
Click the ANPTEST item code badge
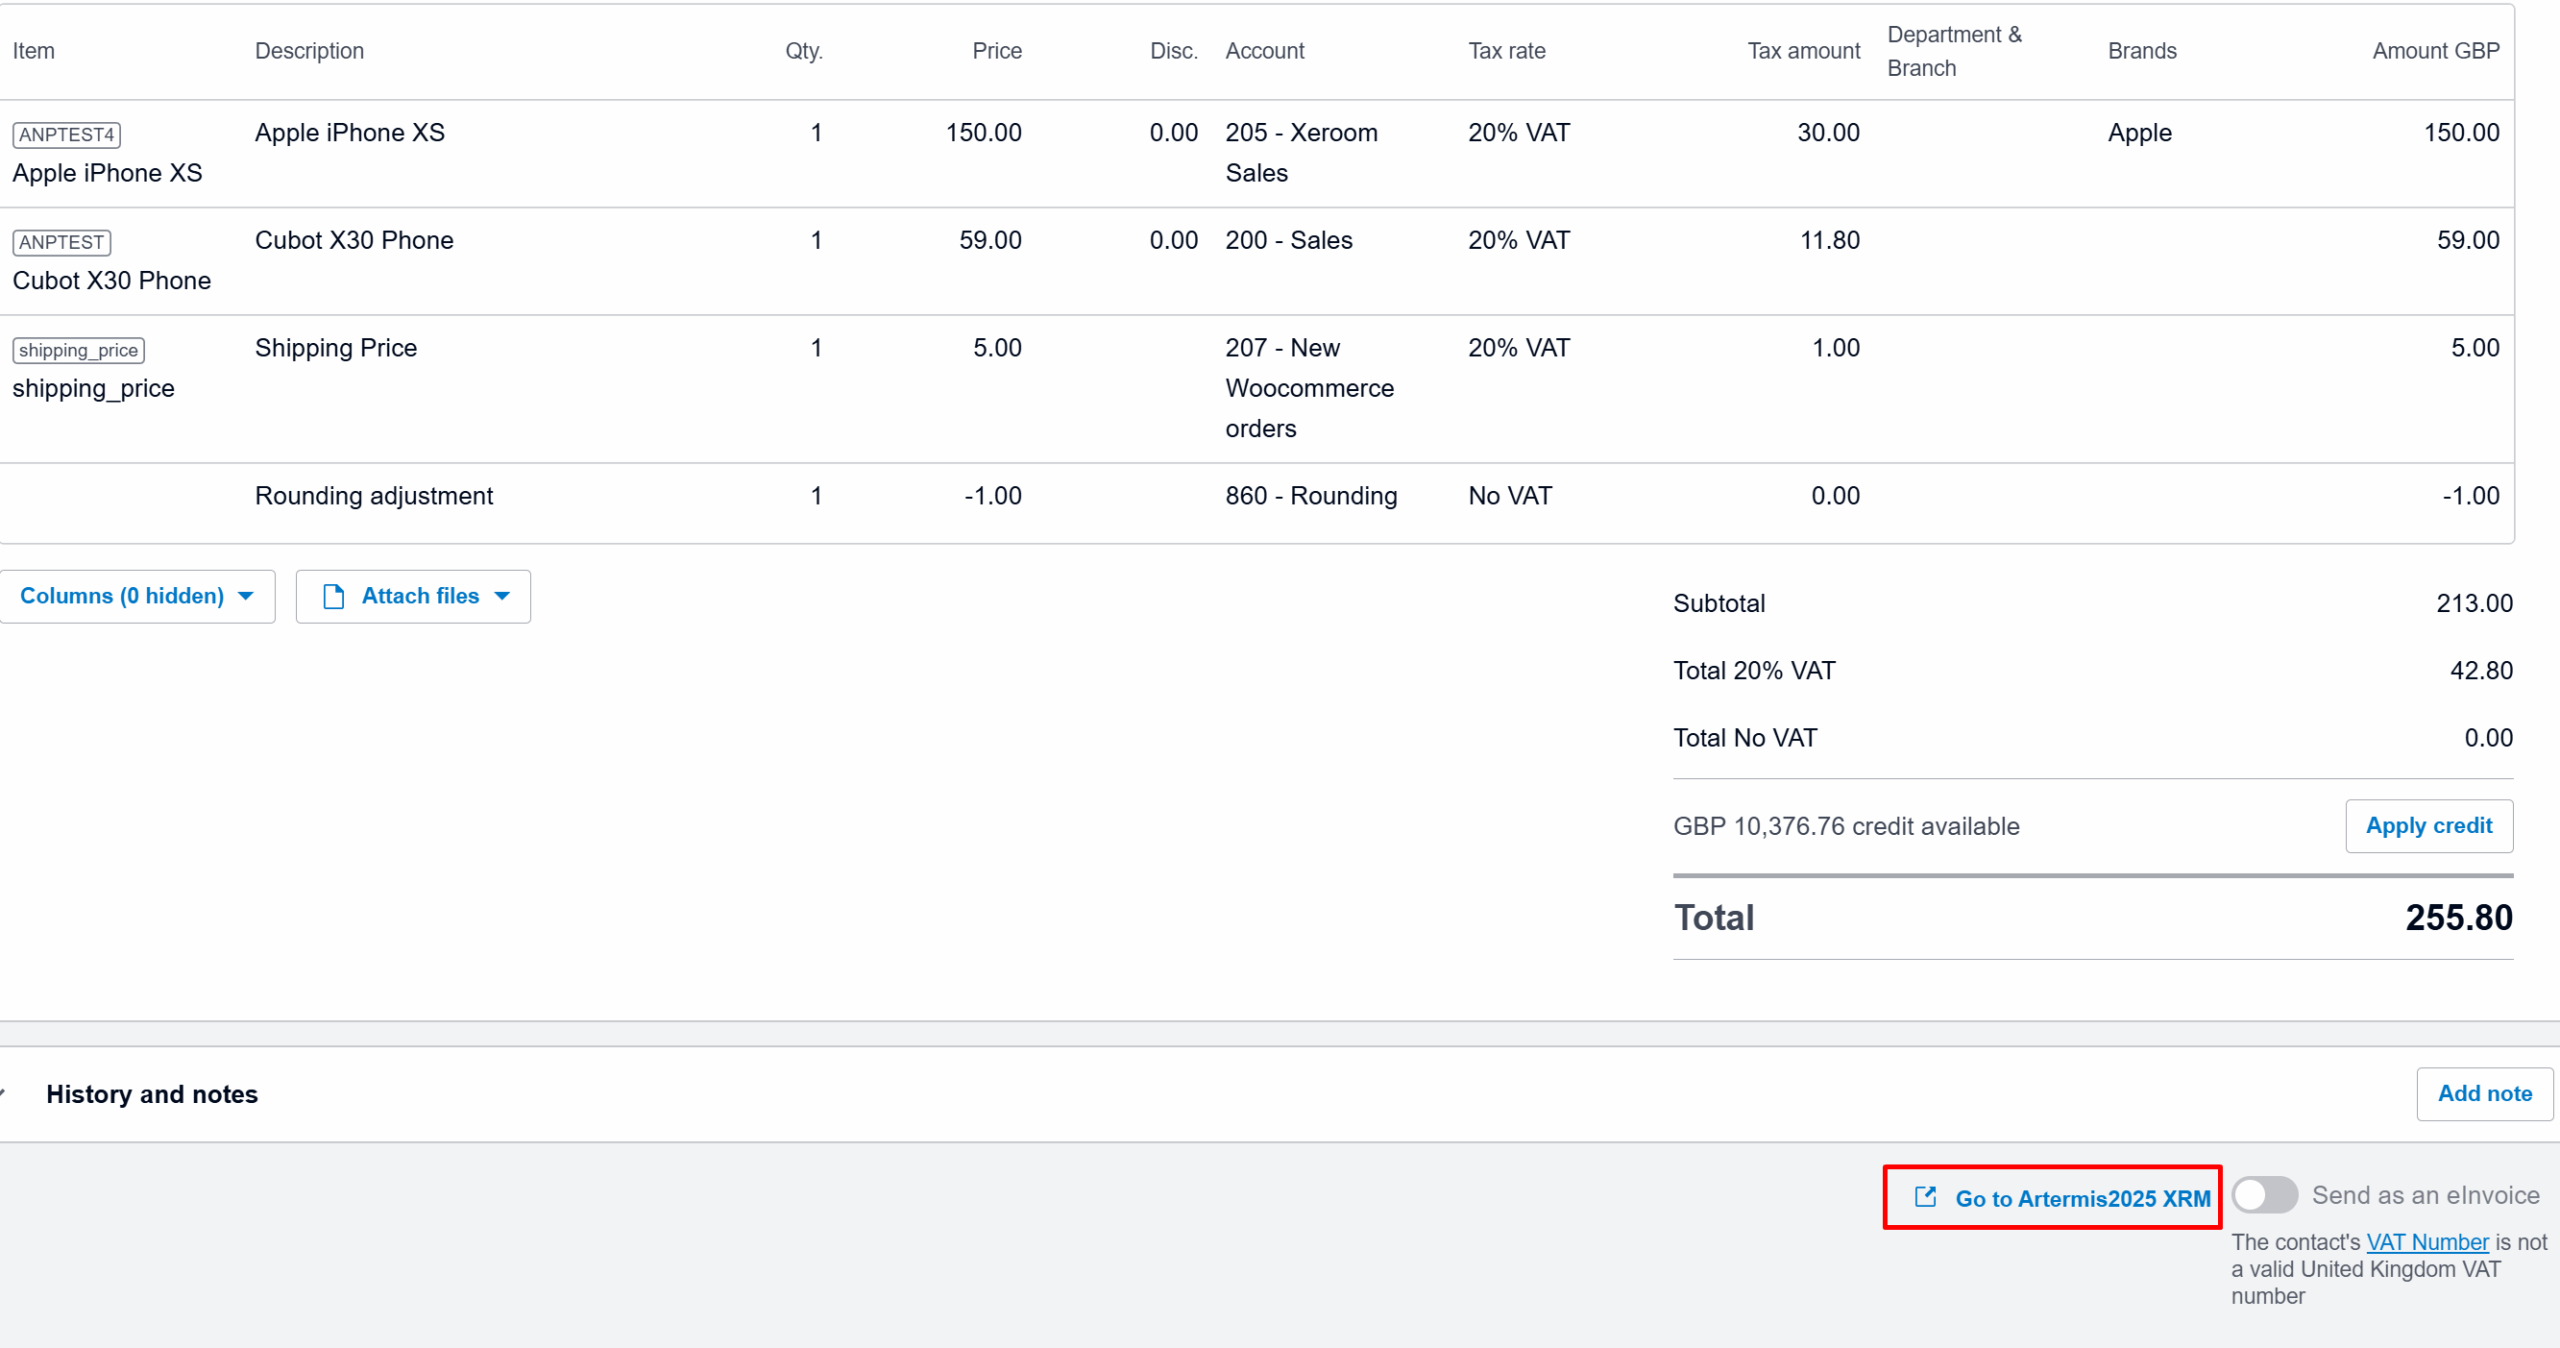61,243
